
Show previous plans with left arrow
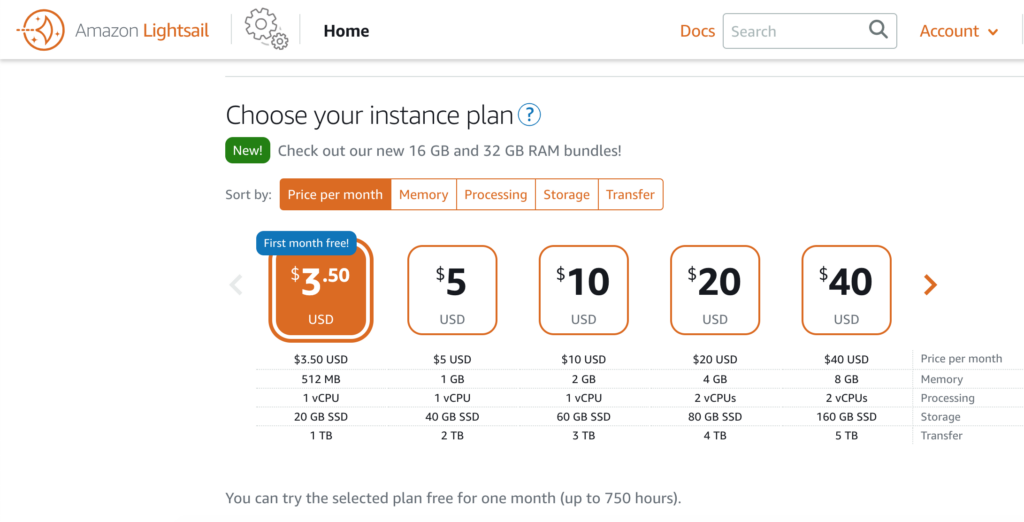(x=236, y=284)
